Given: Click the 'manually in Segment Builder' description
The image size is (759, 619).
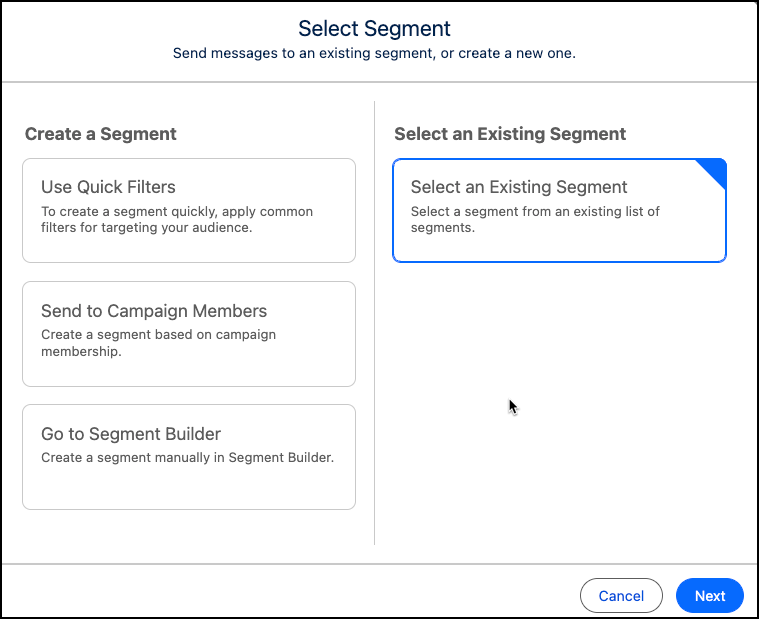Looking at the screenshot, I should (x=187, y=458).
